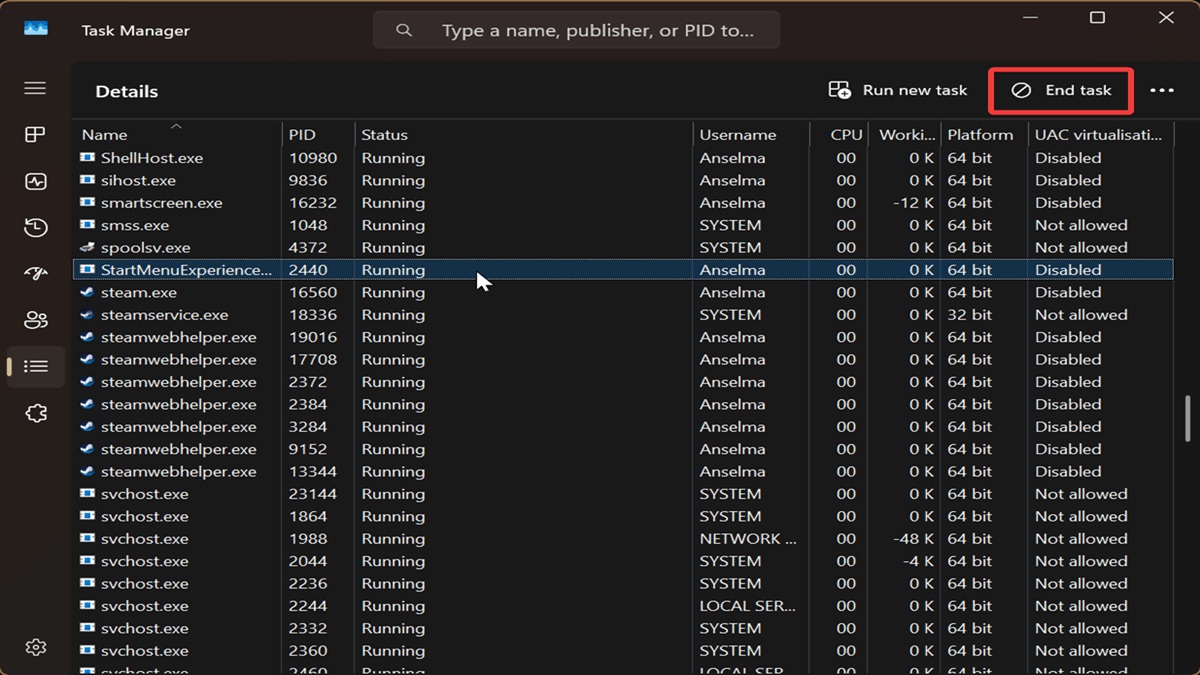The width and height of the screenshot is (1200, 675).
Task: Select the Details page icon in sidebar
Action: pyautogui.click(x=36, y=367)
